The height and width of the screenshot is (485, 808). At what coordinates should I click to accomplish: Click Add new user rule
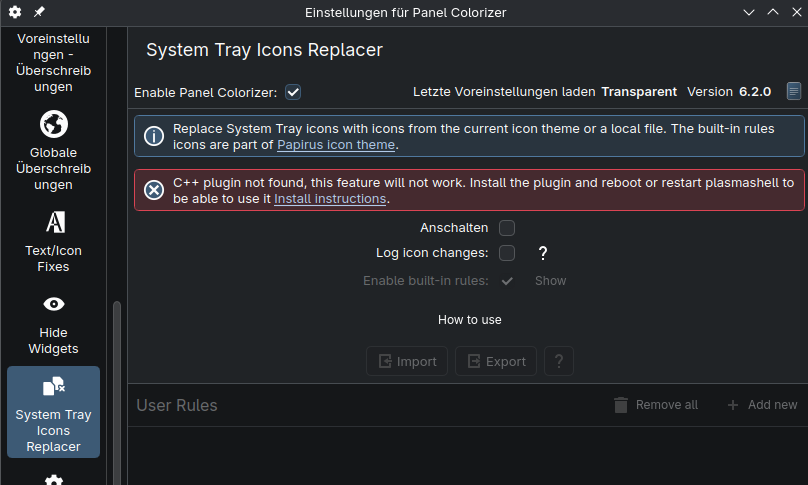[x=762, y=405]
